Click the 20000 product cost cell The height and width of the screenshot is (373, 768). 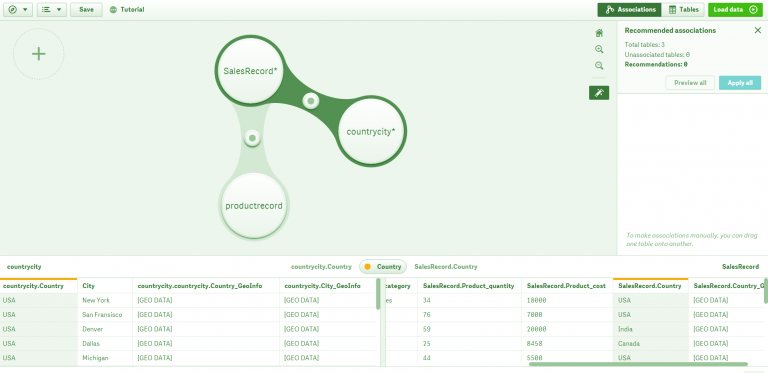(567, 329)
